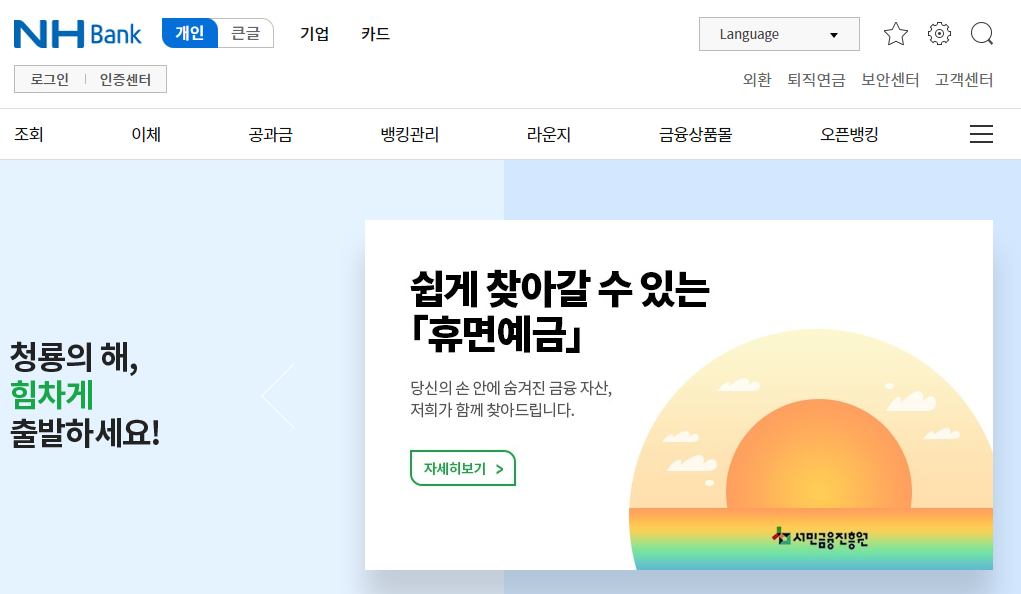Click the sunrise illustration on the banner

pos(811,449)
